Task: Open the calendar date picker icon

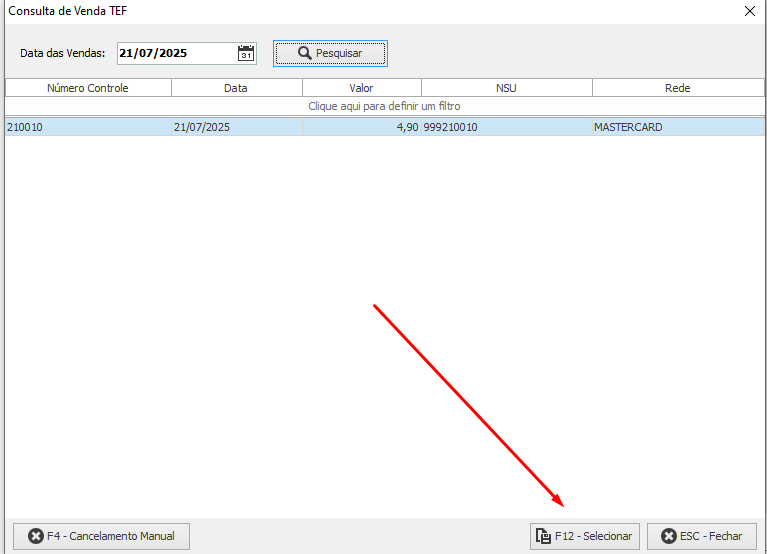Action: 246,53
